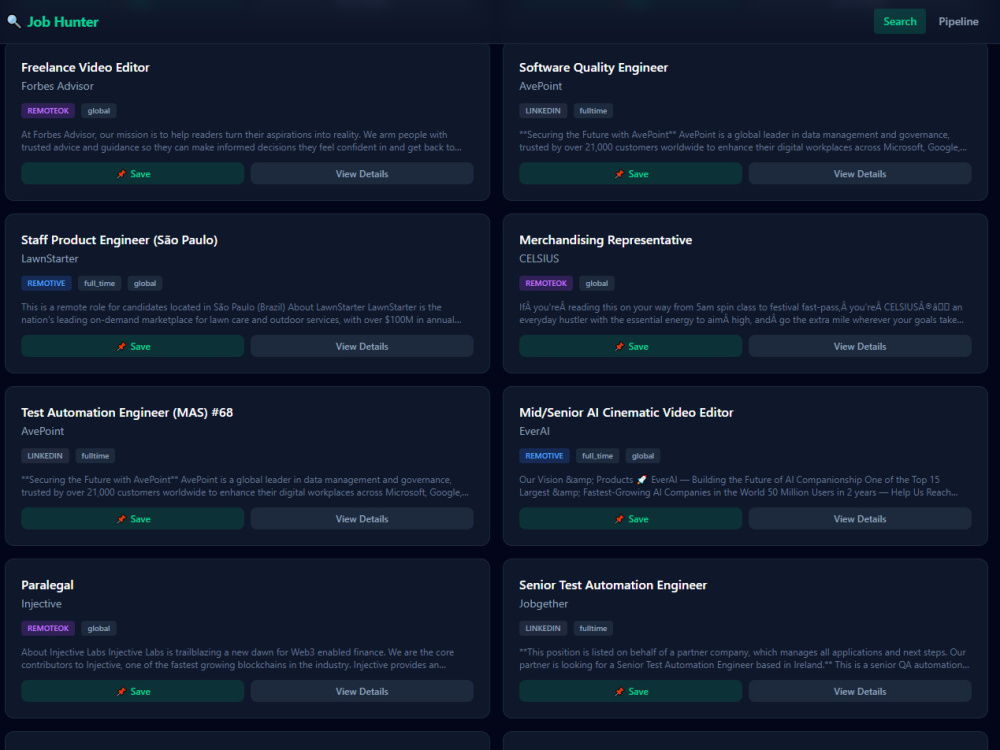Open the Search tab in header
Viewport: 1000px width, 750px height.
tap(899, 22)
